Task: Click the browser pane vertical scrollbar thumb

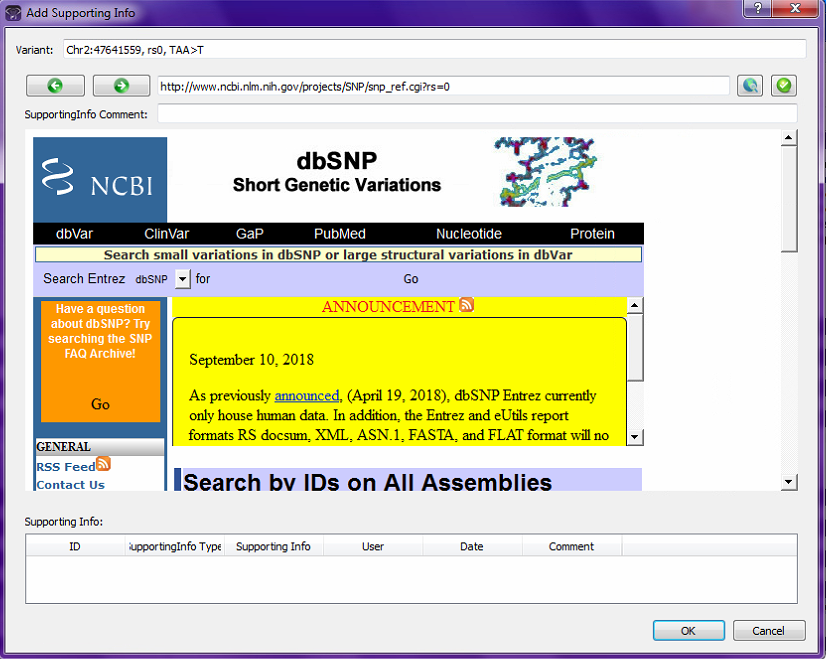Action: (x=789, y=200)
